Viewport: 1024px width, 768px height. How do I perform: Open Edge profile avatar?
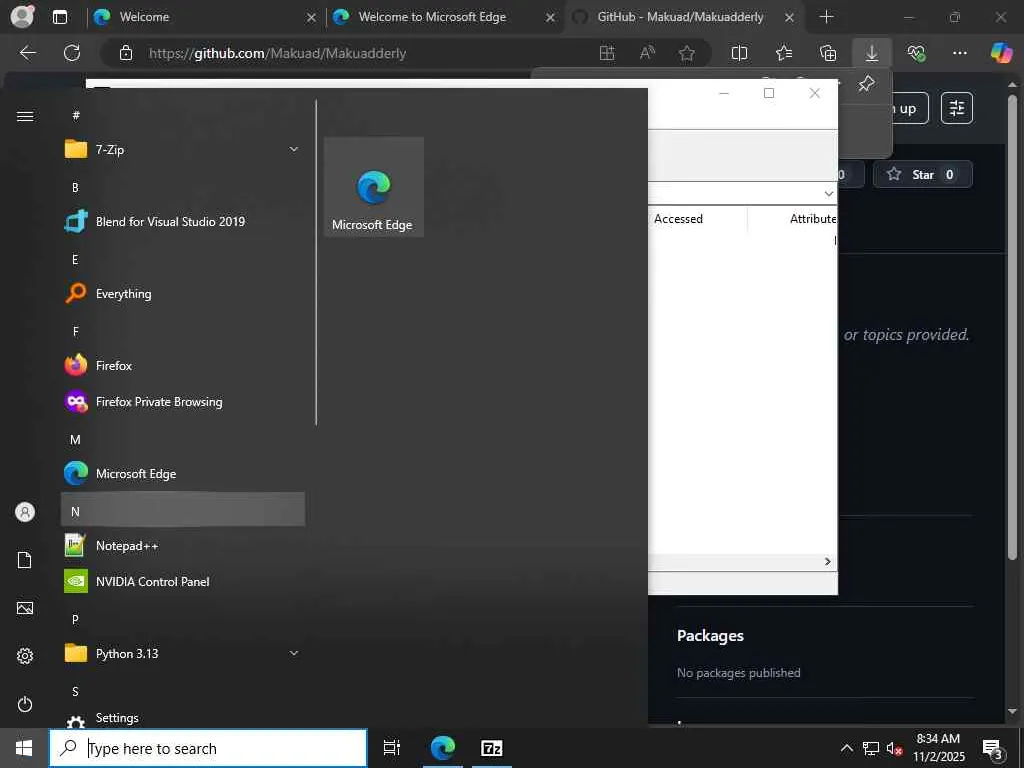[x=22, y=16]
